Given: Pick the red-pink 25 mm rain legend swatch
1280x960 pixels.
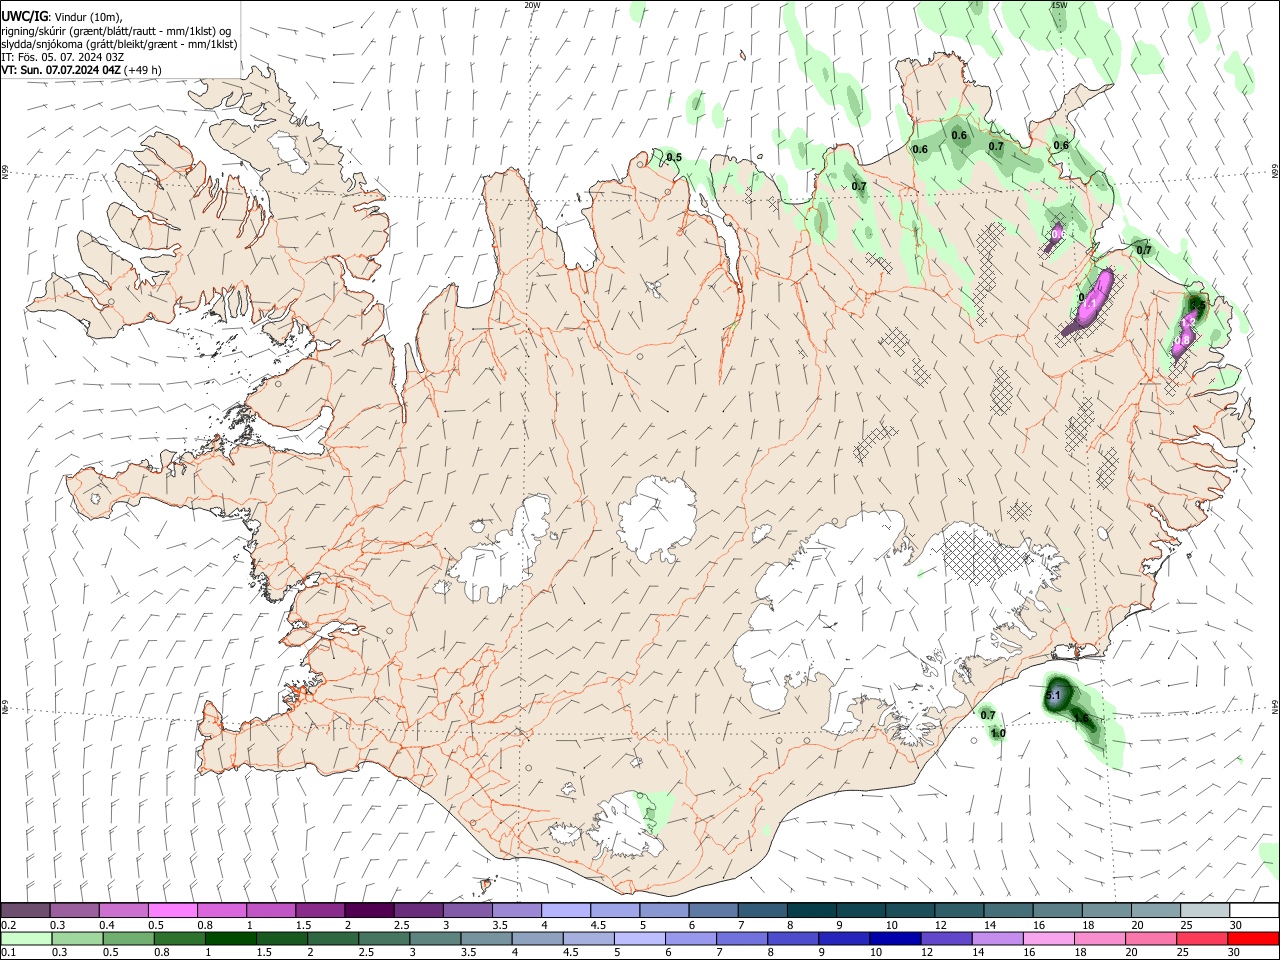Looking at the screenshot, I should 1203,938.
